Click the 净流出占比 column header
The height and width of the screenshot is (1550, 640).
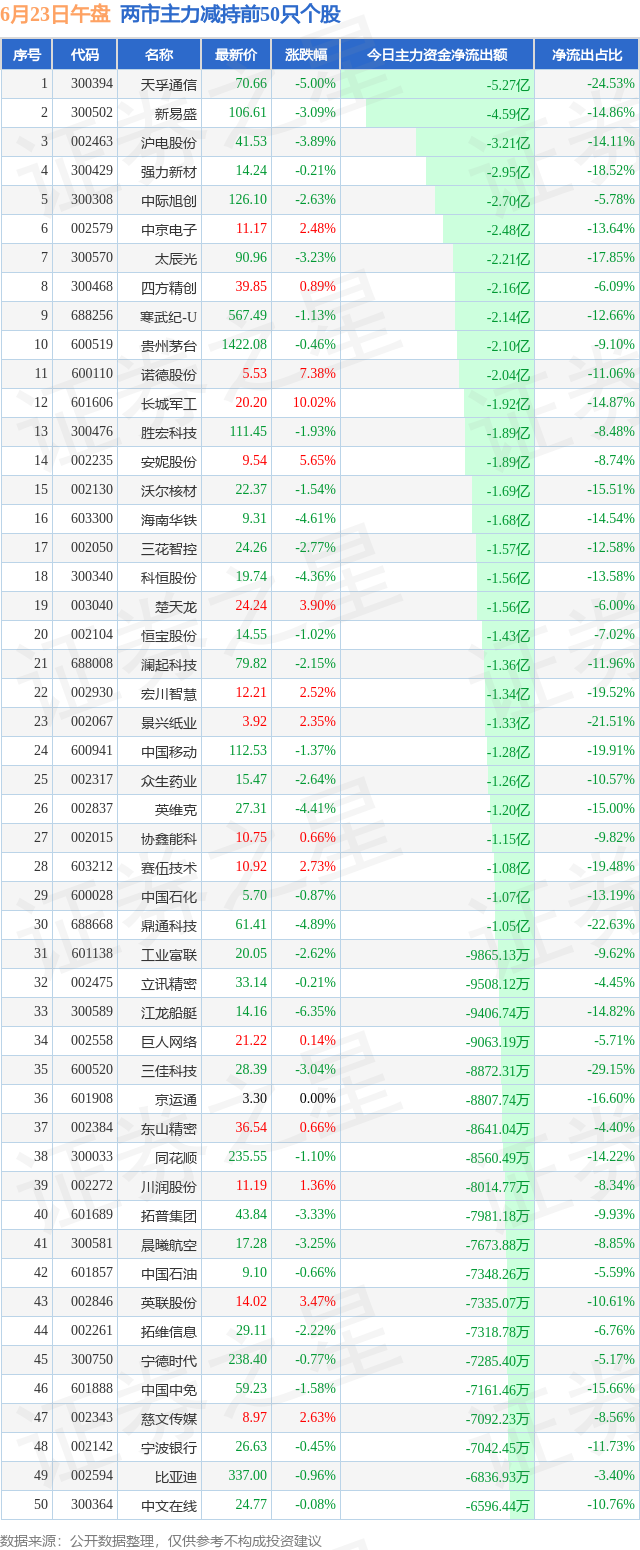click(587, 55)
